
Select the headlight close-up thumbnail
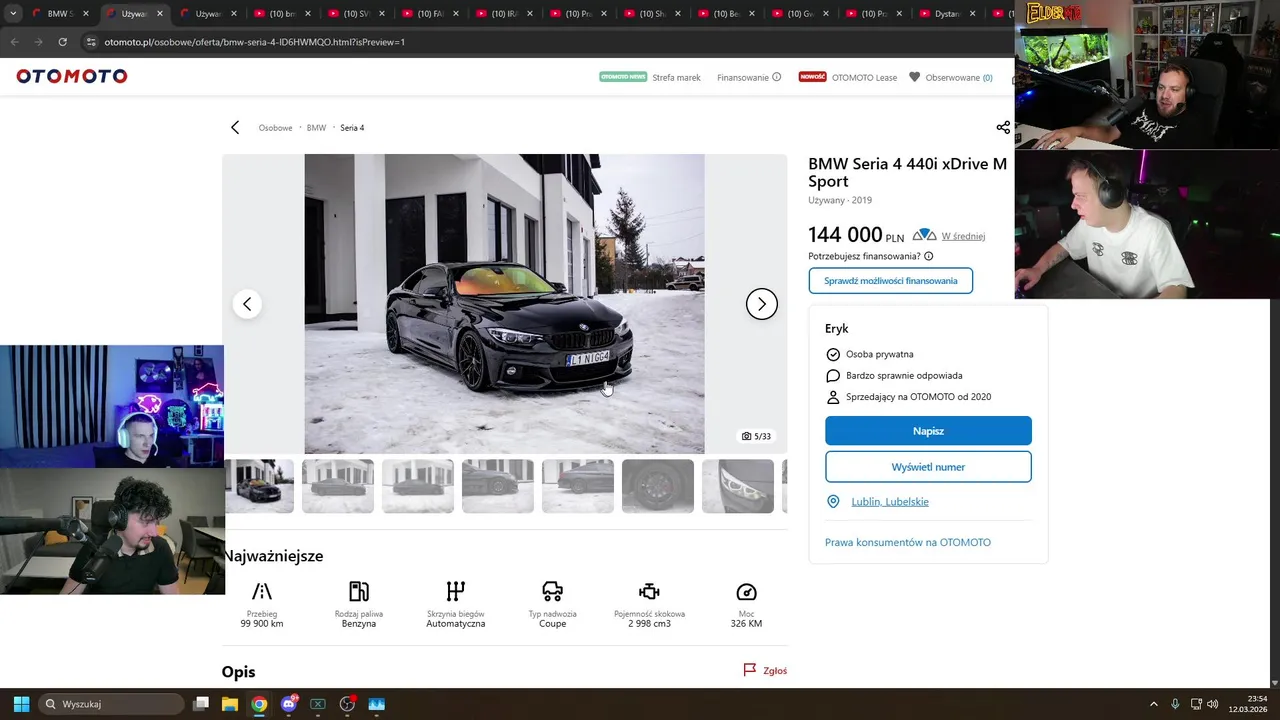738,486
